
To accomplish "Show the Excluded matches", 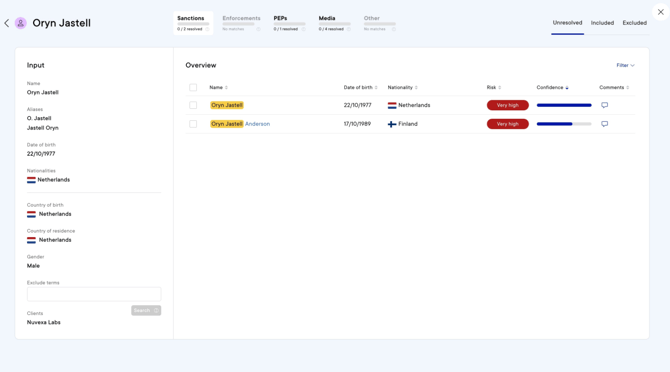I will coord(635,23).
